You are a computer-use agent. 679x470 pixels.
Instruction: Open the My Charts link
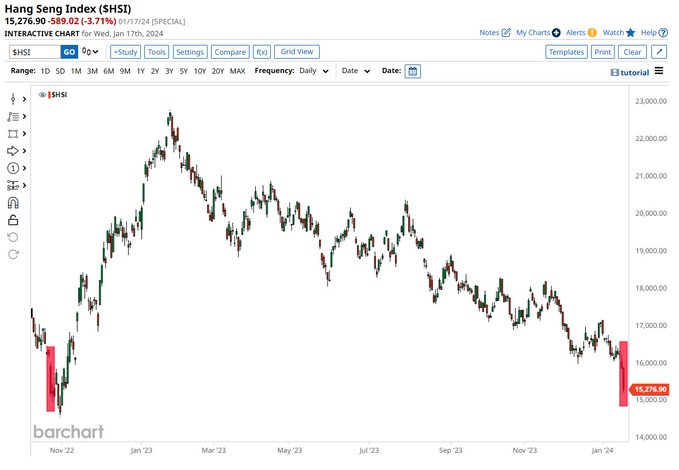[533, 32]
